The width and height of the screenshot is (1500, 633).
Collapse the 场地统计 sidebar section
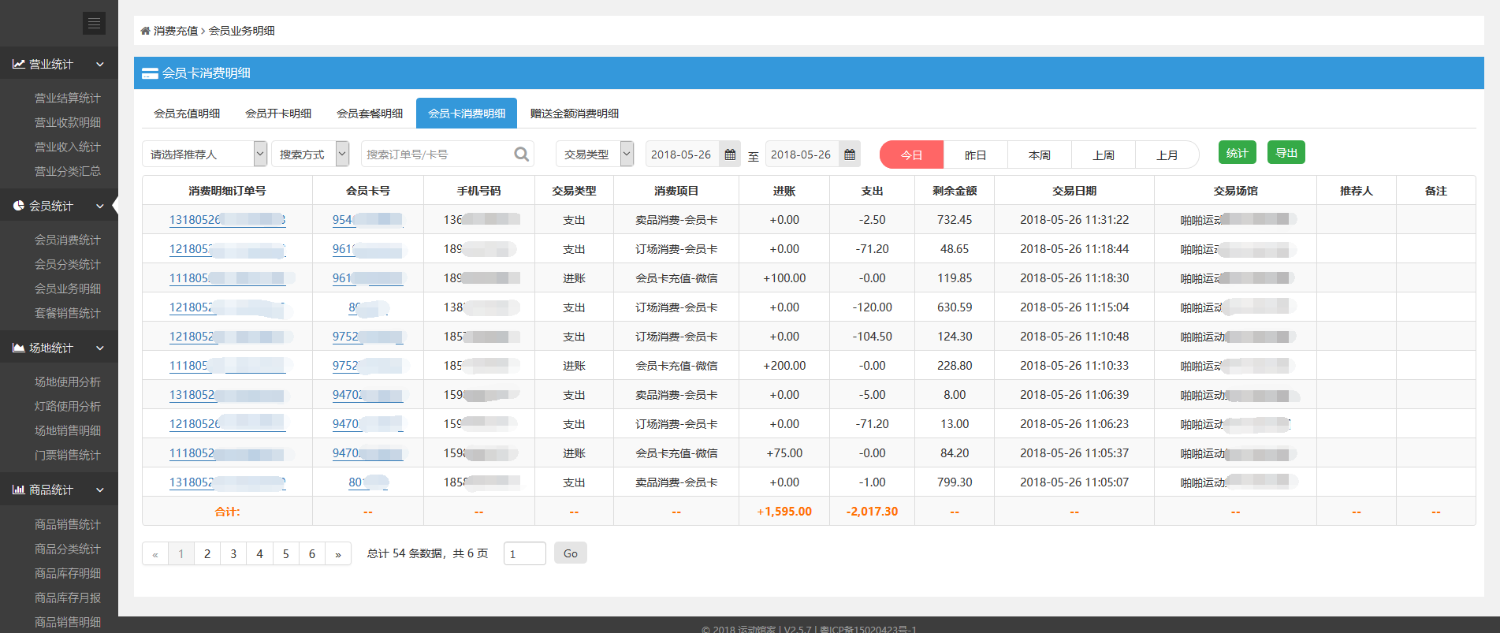100,348
